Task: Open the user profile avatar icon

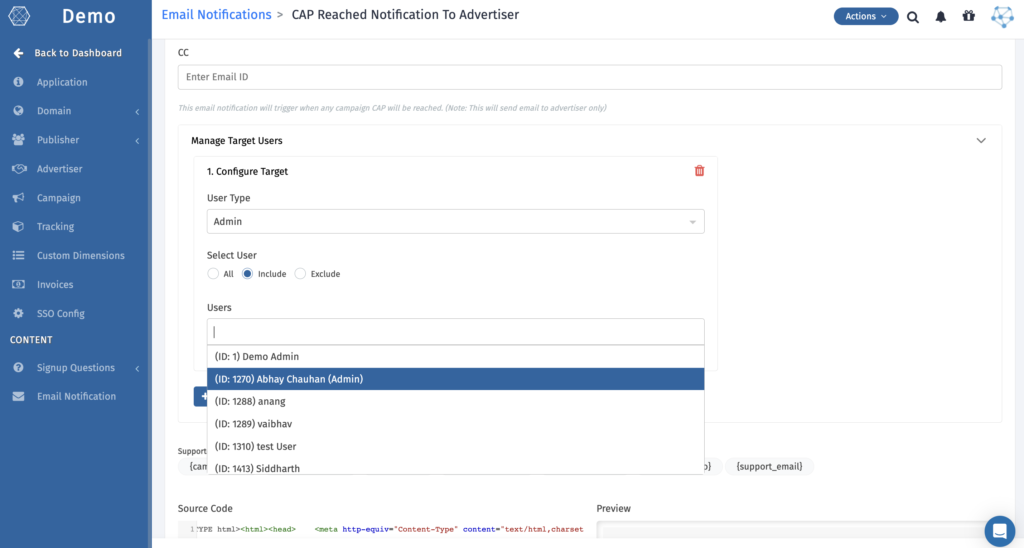Action: click(1001, 17)
